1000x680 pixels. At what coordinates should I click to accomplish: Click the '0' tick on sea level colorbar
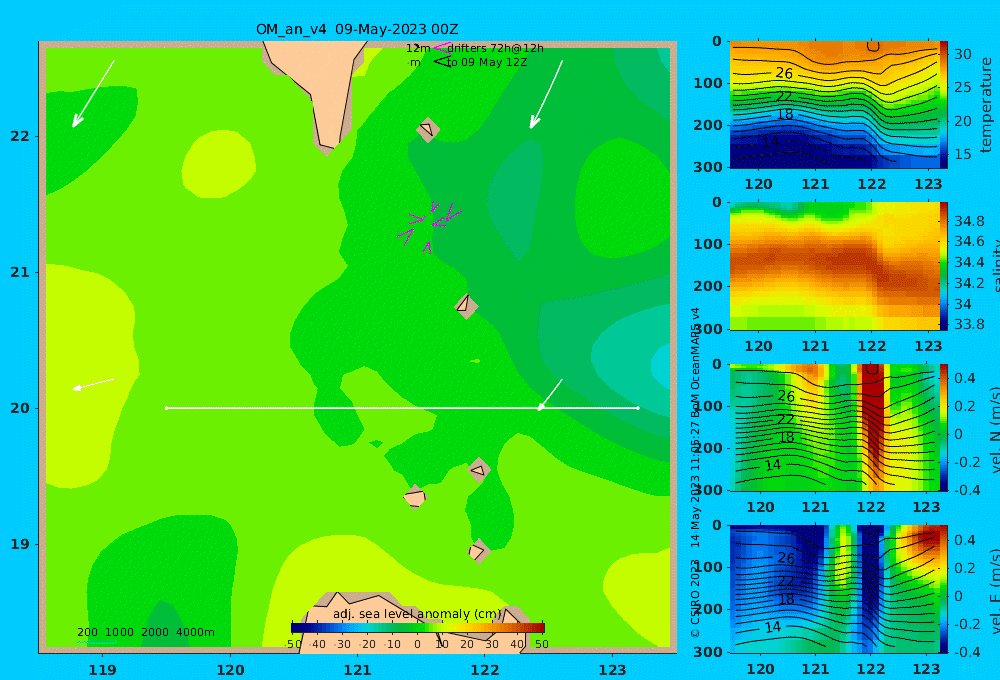[417, 644]
